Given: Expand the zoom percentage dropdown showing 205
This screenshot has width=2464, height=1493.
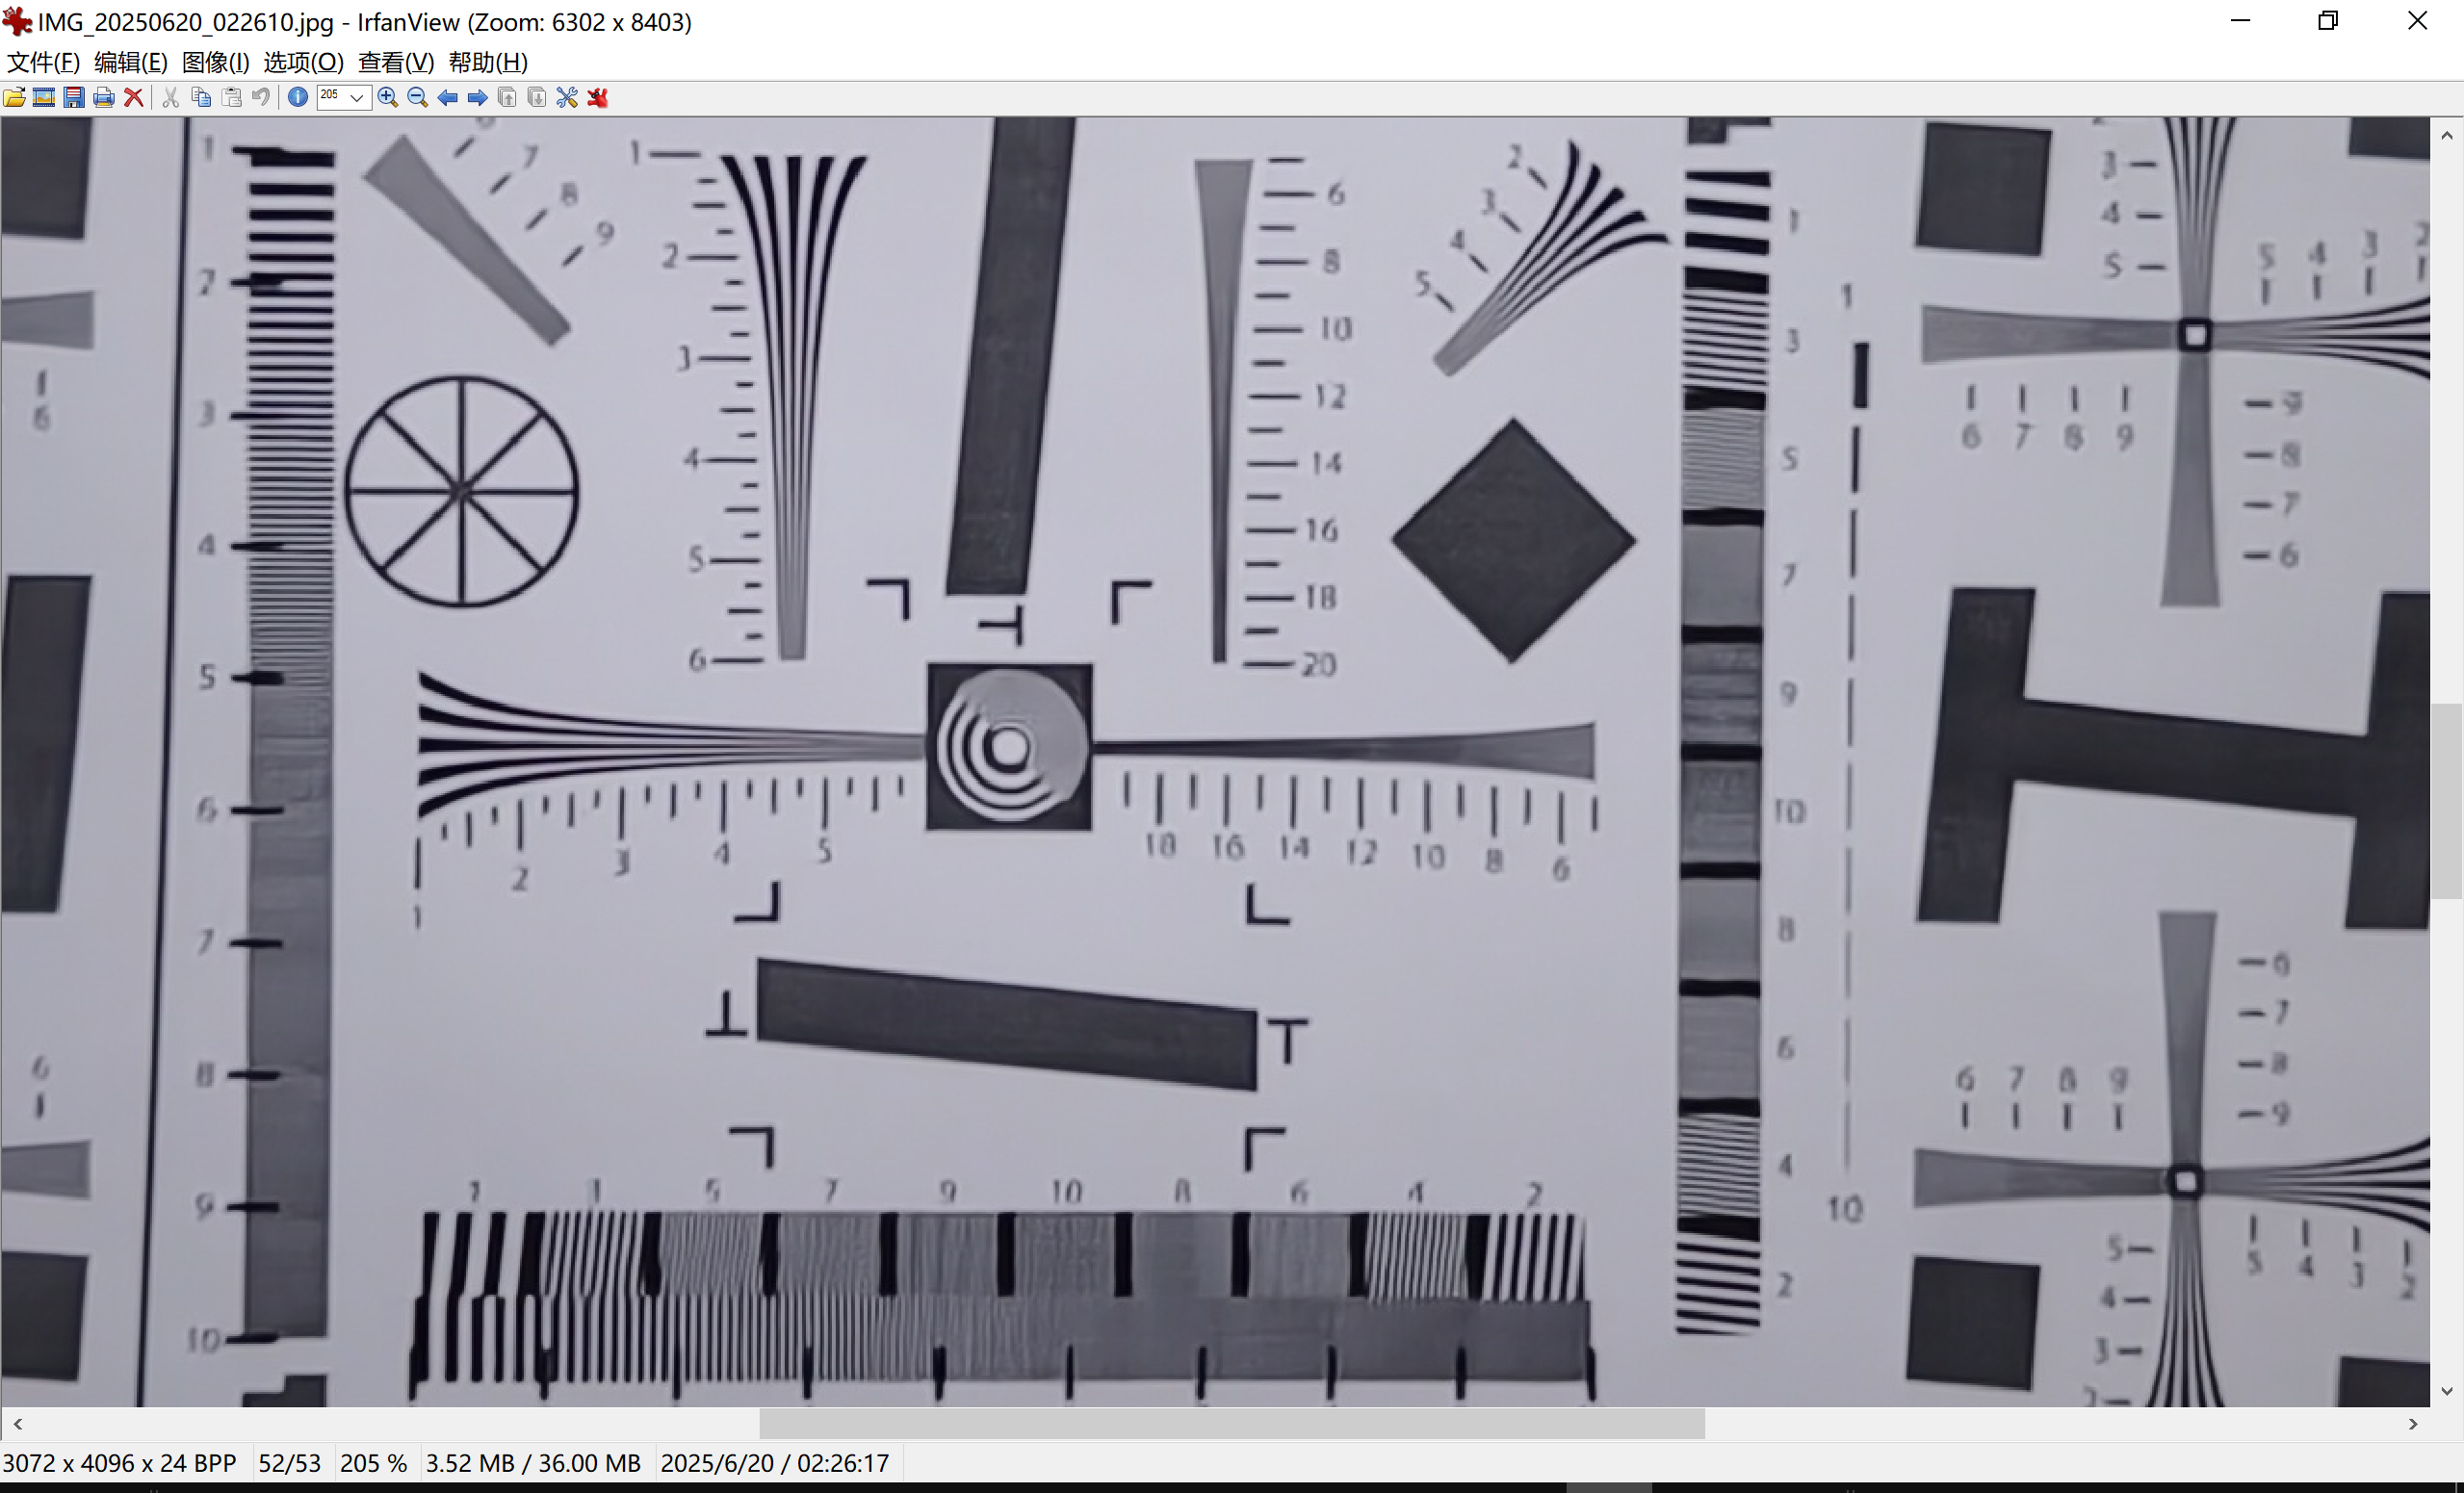Looking at the screenshot, I should click(357, 97).
